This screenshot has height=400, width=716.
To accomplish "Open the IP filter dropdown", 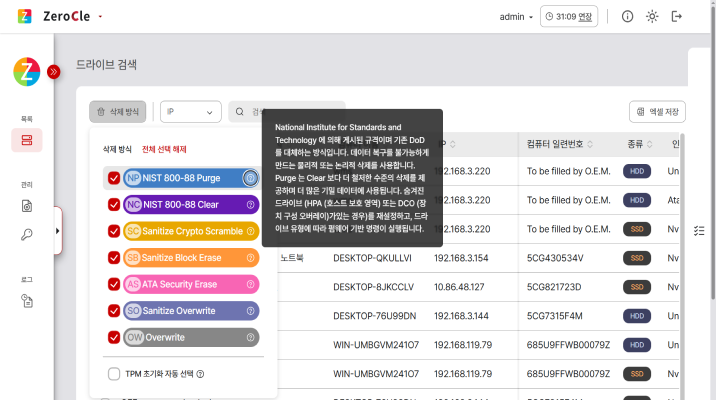I will (190, 112).
